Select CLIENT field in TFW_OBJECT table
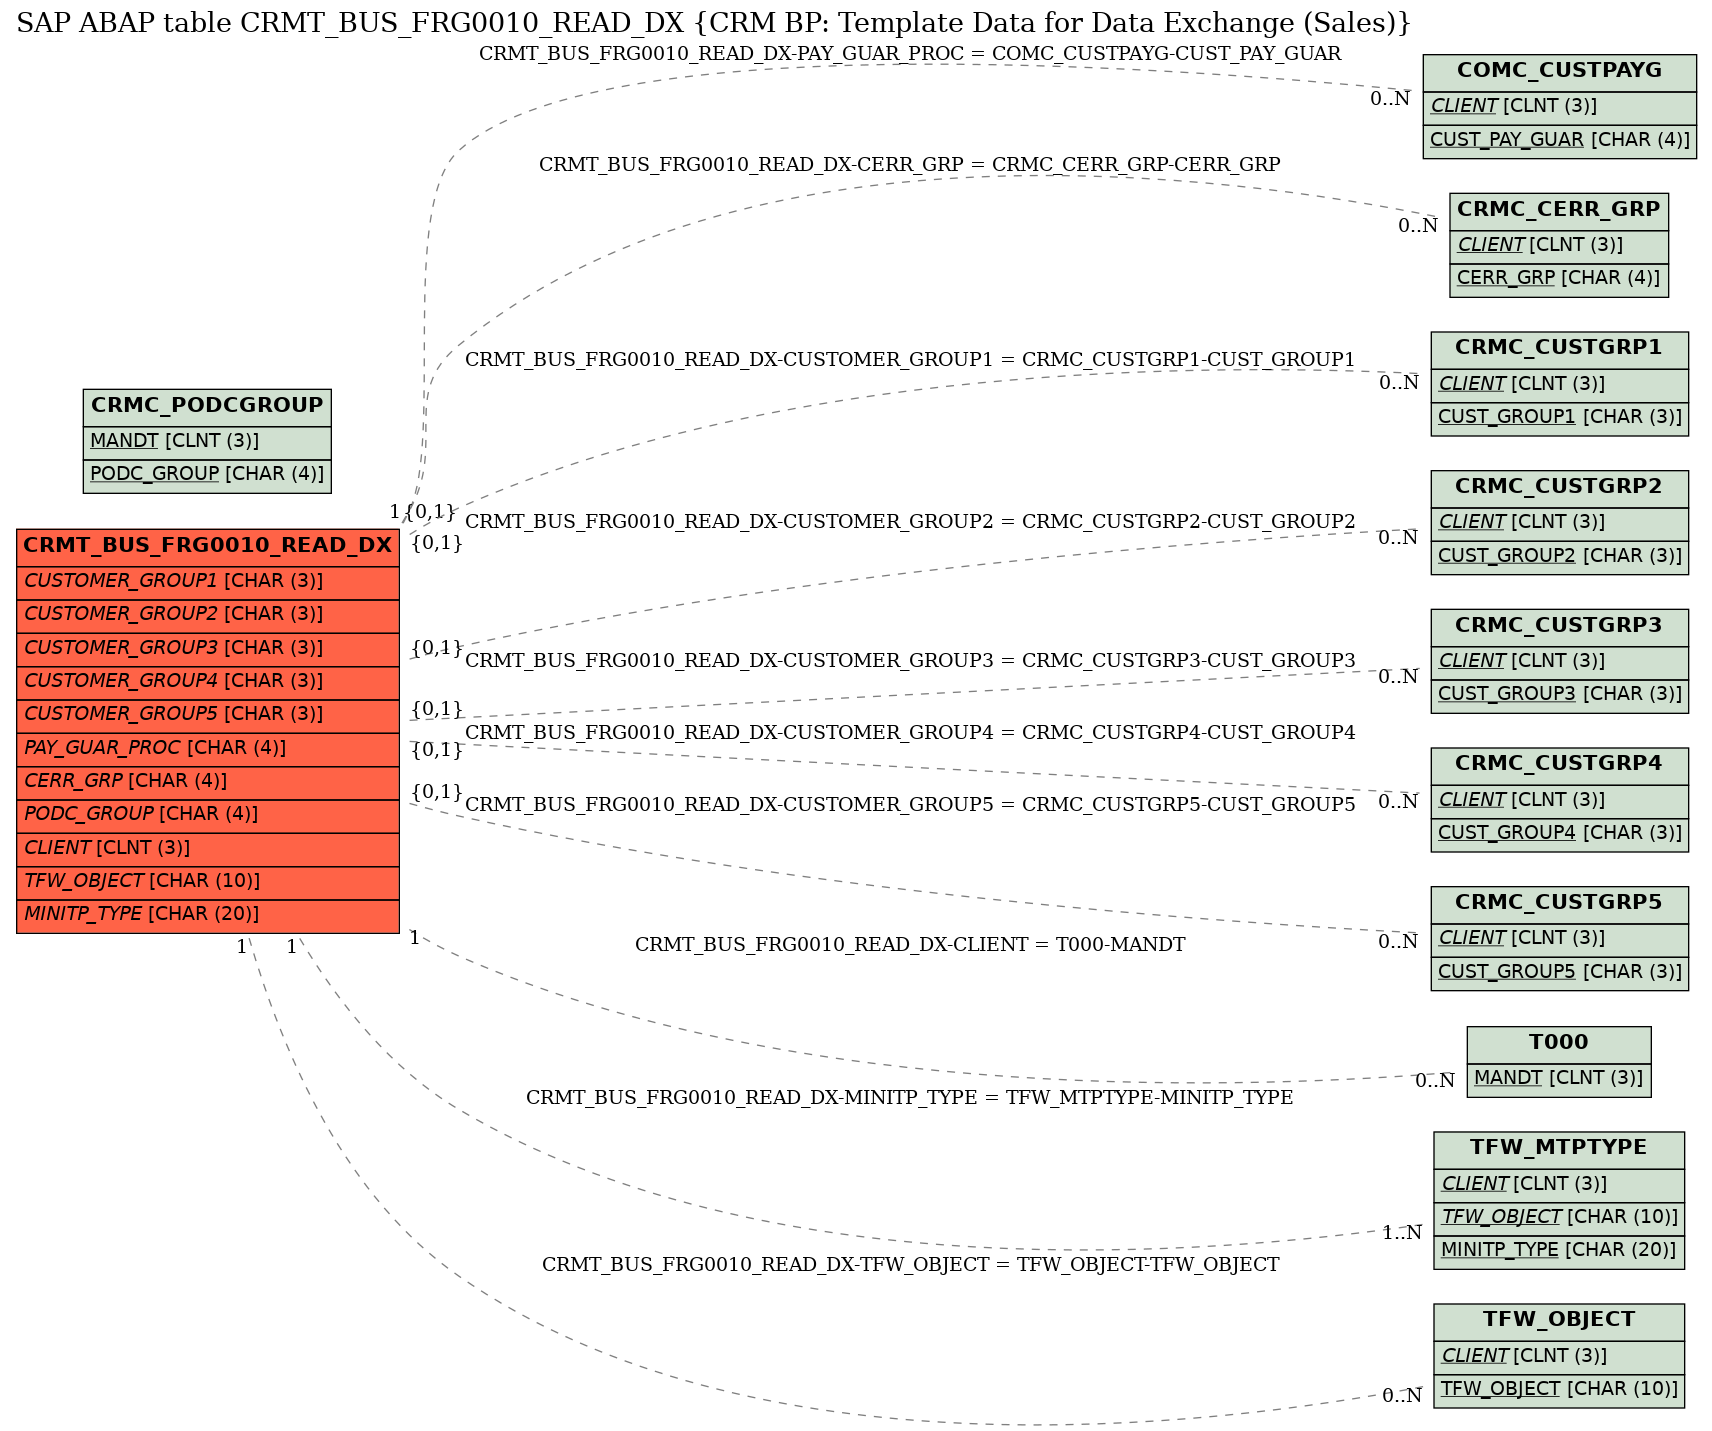Viewport: 1712px width, 1431px height. [1558, 1356]
